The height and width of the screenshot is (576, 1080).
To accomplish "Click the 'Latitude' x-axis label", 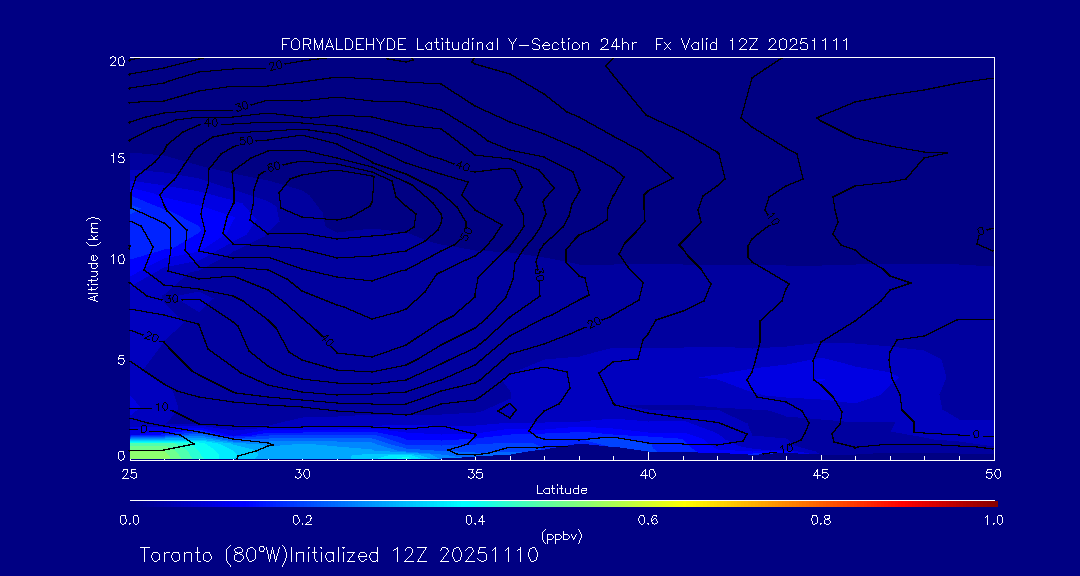I will [x=561, y=490].
